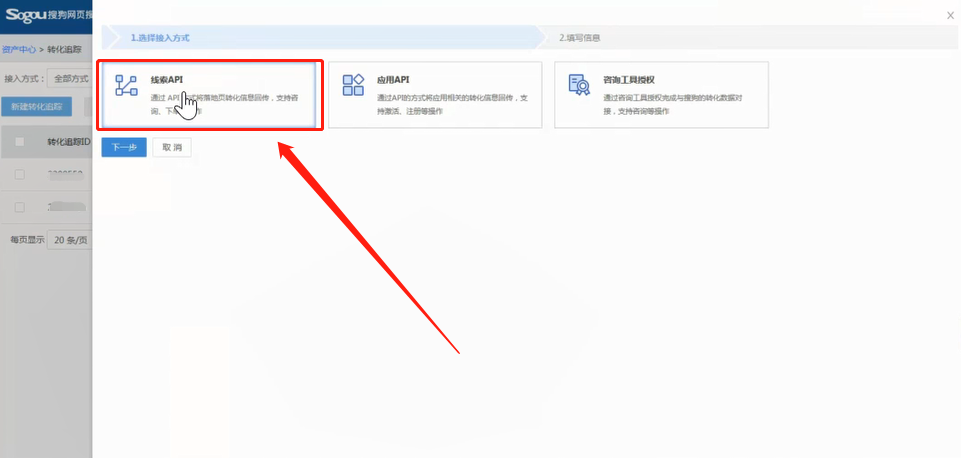Choose the 应用API access method title
Screen dimensions: 961x458
pyautogui.click(x=393, y=79)
